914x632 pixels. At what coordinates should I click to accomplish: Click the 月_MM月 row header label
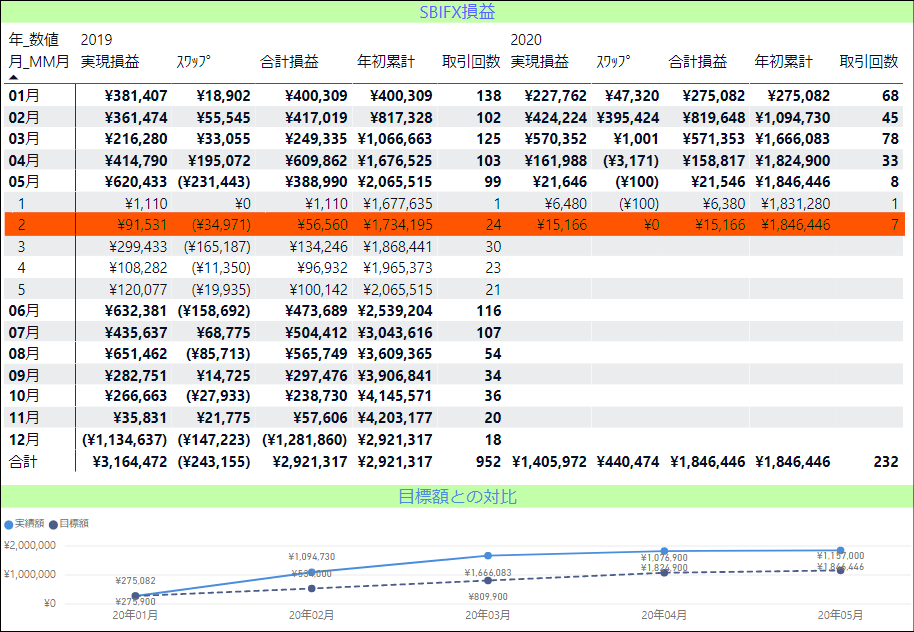pyautogui.click(x=39, y=61)
